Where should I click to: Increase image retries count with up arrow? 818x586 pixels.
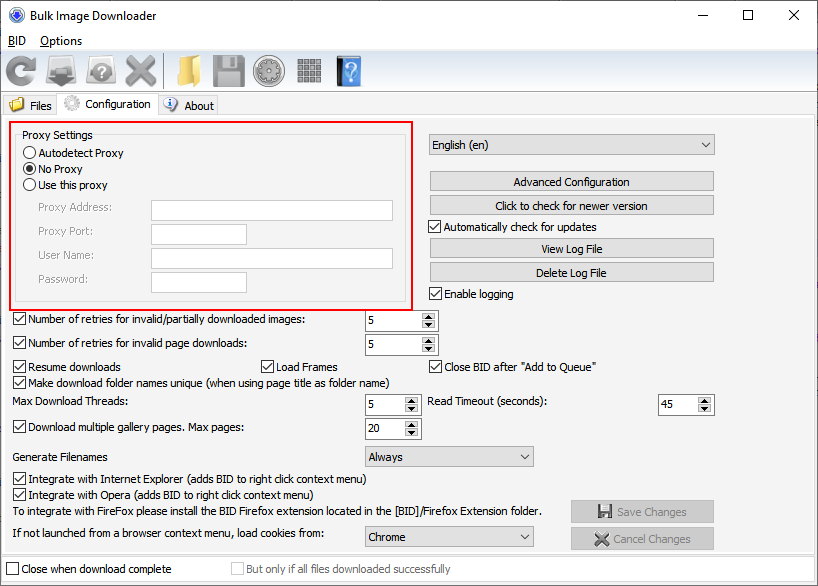pos(428,317)
